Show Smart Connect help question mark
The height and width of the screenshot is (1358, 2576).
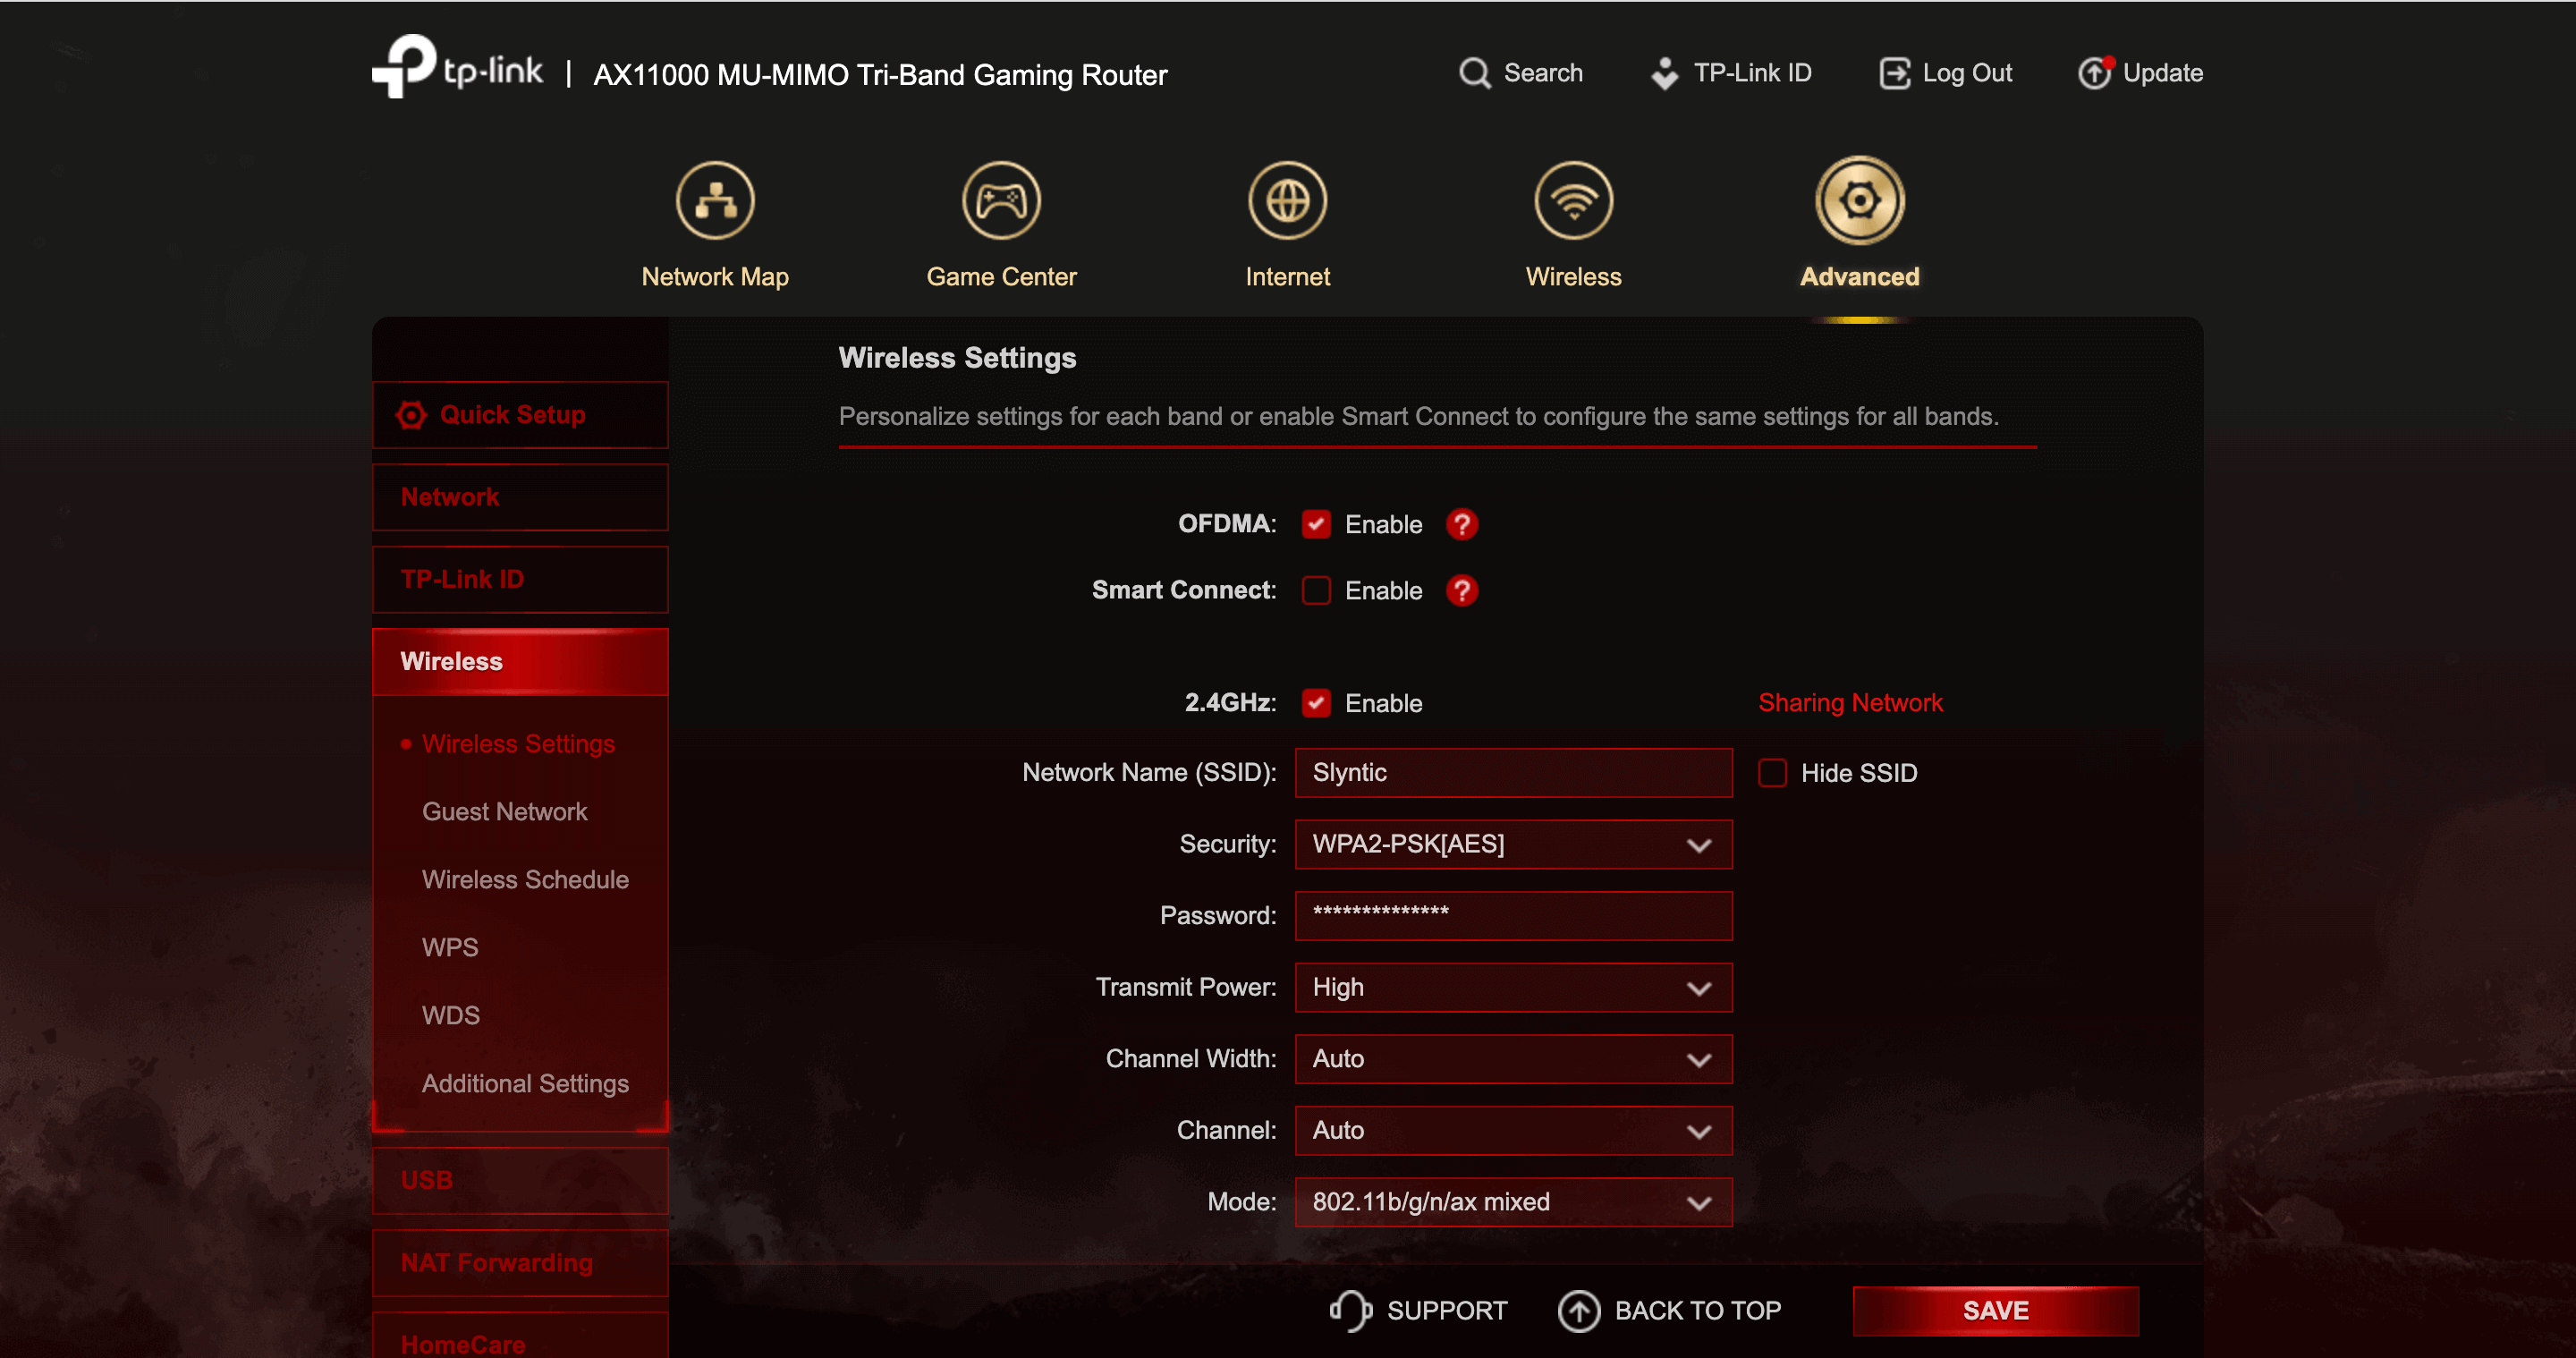pos(1462,591)
